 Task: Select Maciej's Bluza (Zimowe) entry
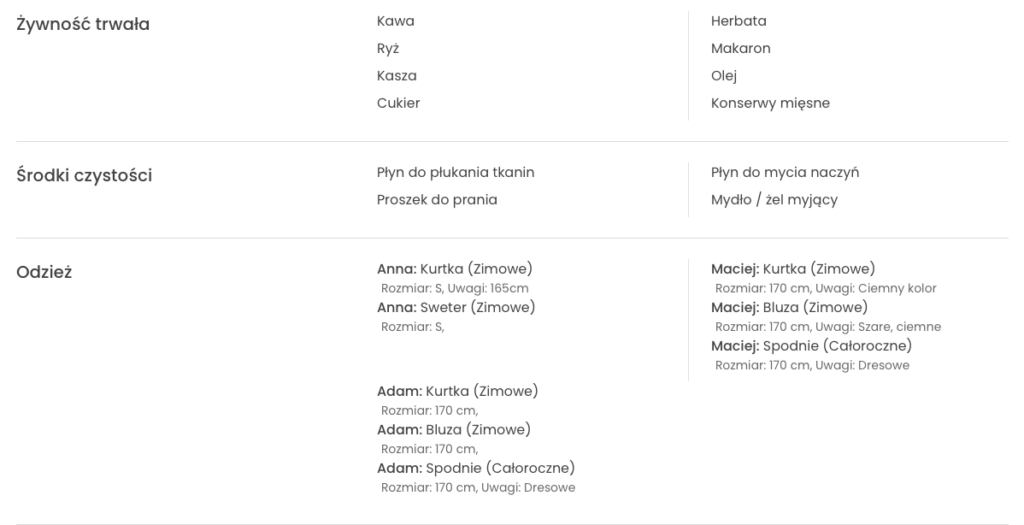point(789,307)
